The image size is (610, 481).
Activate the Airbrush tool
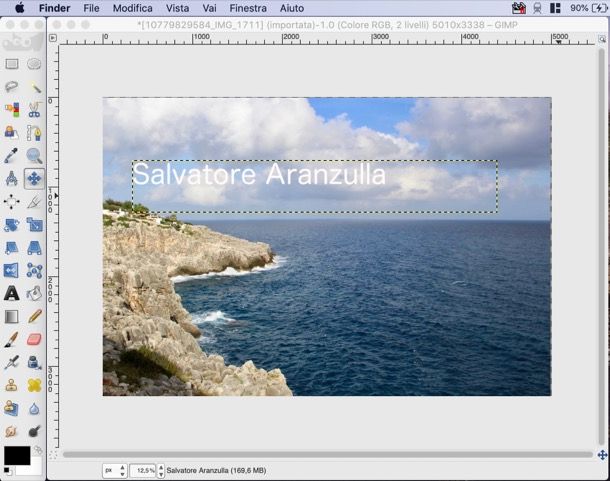pos(12,362)
